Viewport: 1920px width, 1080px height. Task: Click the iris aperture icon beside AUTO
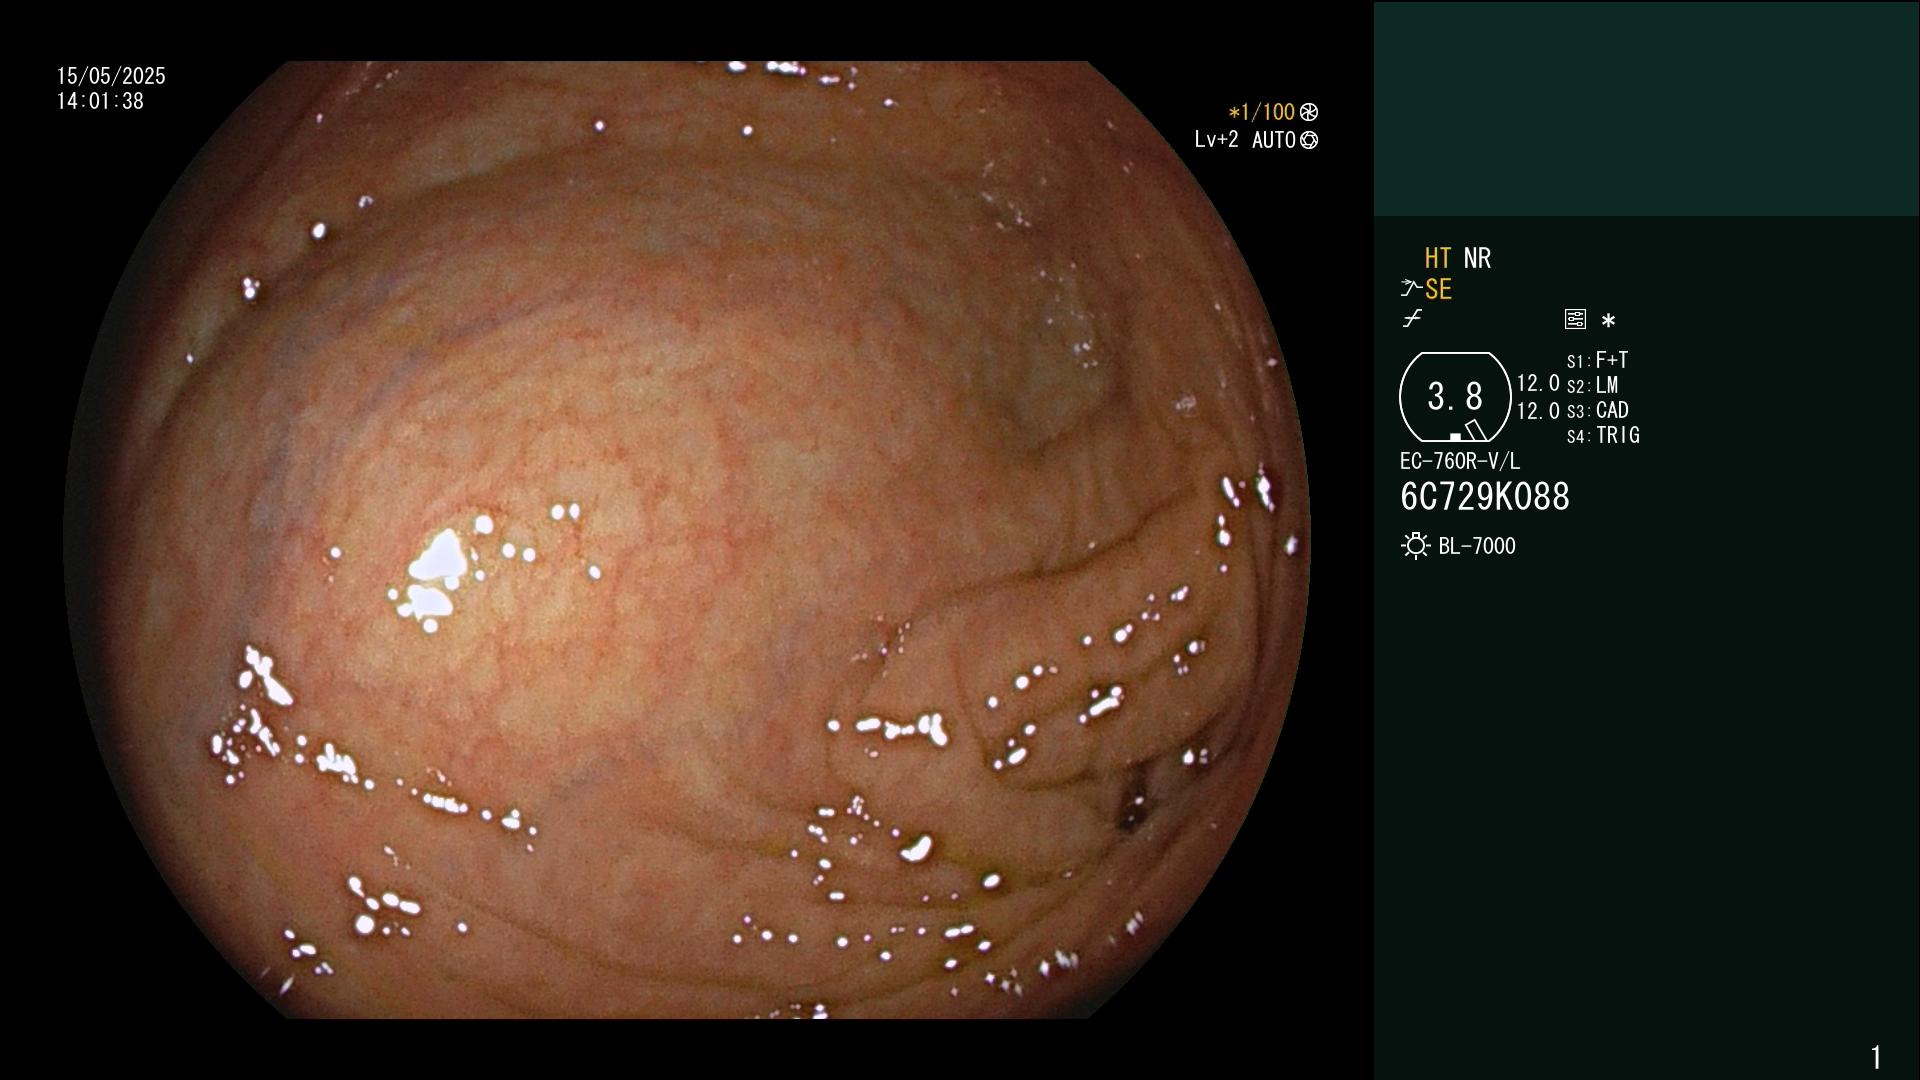tap(1309, 140)
